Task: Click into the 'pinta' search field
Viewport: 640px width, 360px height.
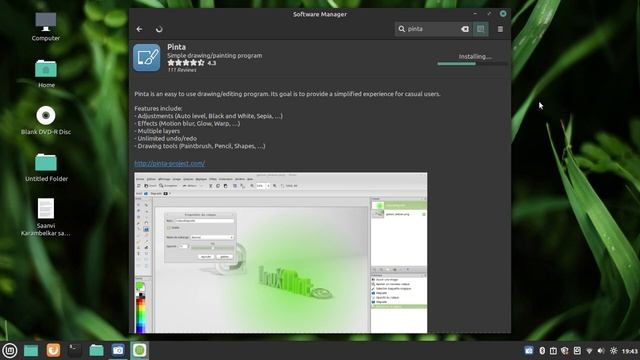Action: click(433, 29)
